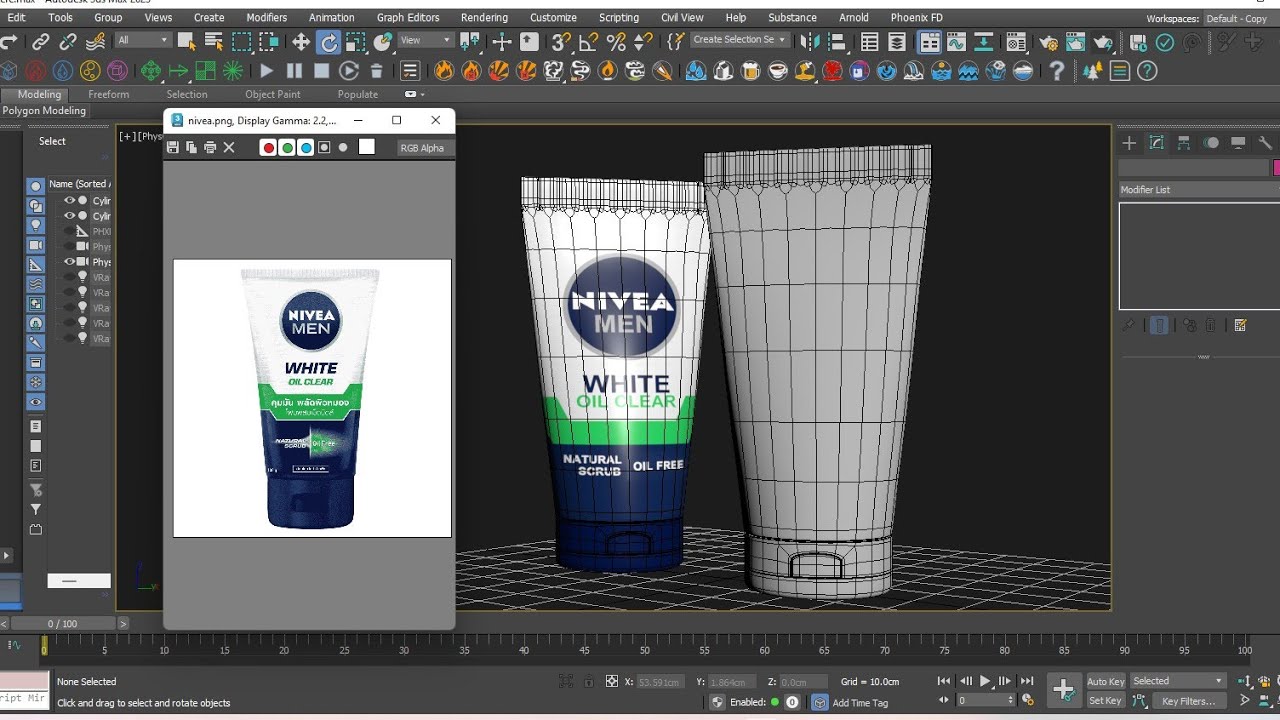Toggle blue channel in image viewer

click(306, 147)
